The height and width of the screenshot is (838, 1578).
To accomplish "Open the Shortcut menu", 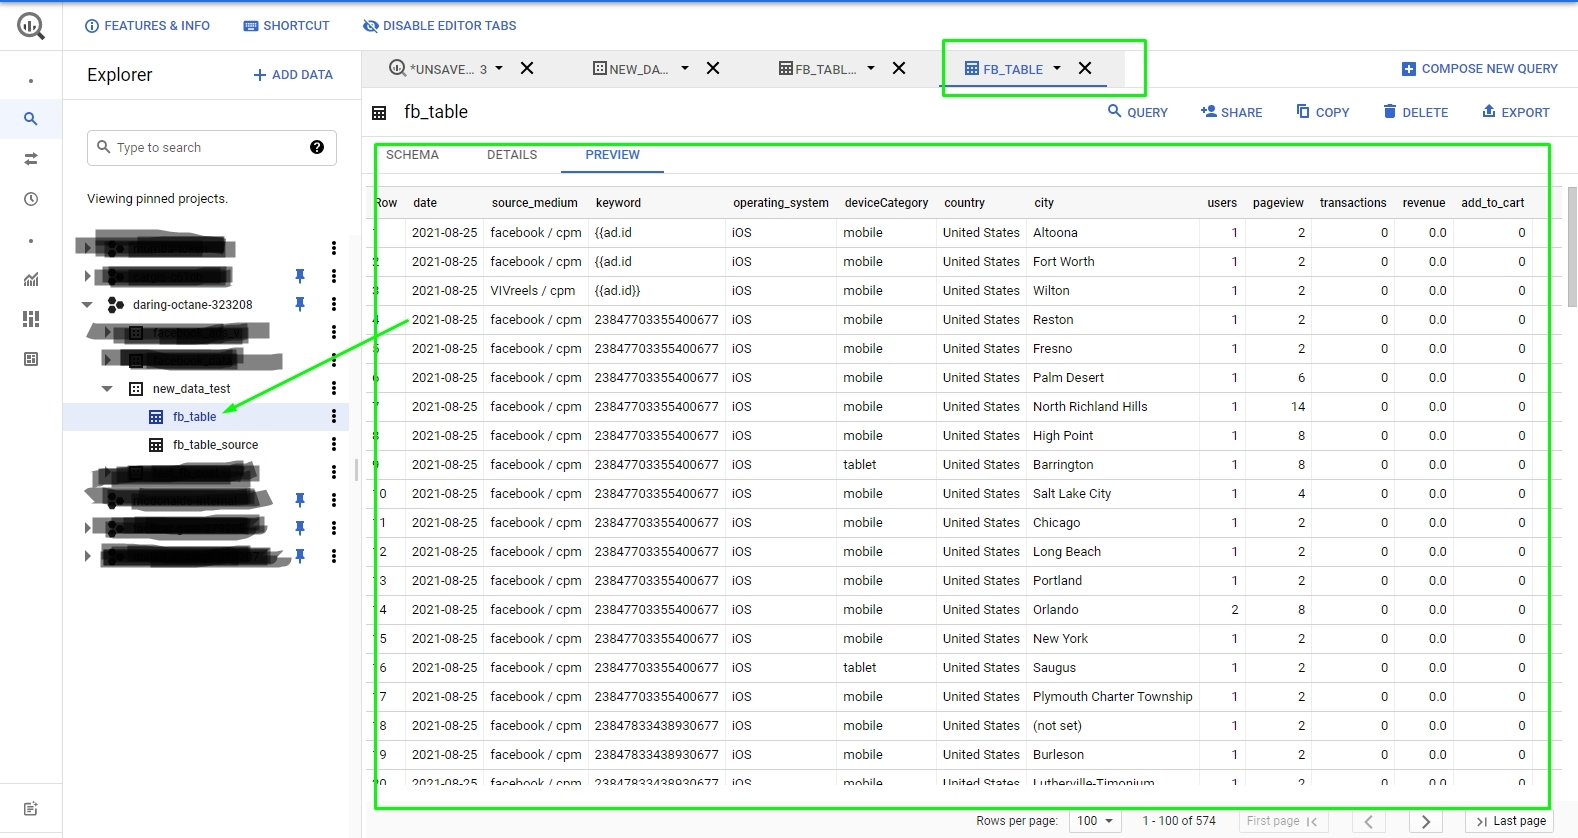I will pos(286,26).
